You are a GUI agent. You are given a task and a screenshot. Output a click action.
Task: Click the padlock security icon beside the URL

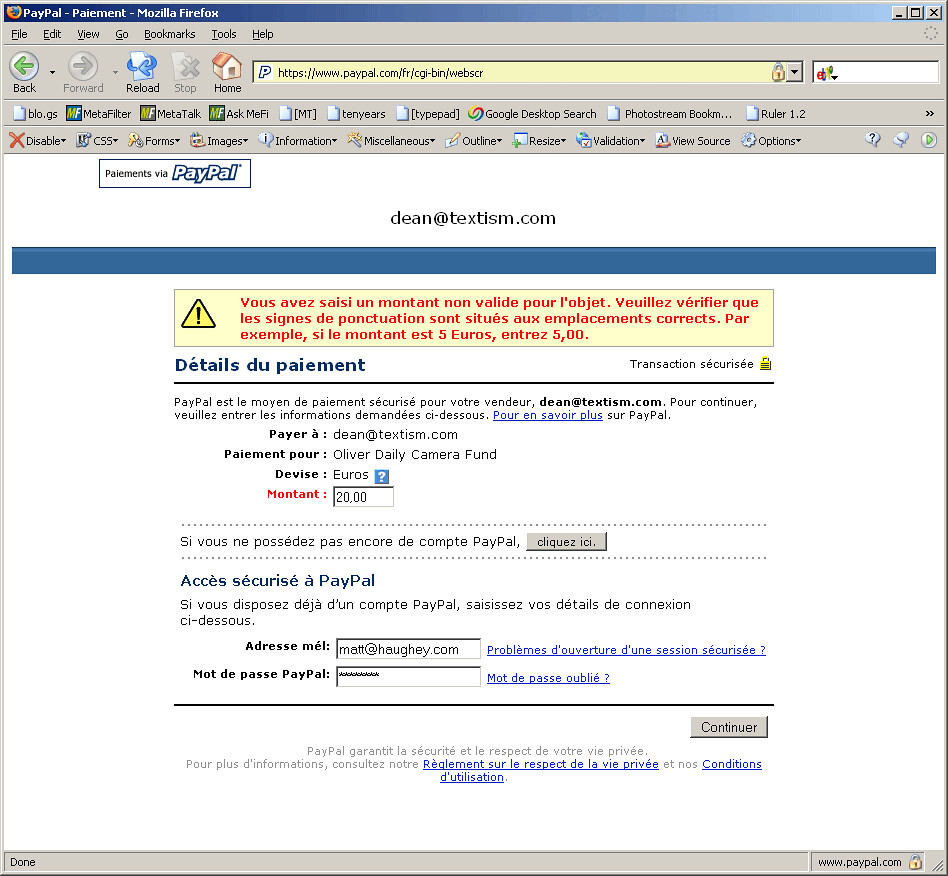pos(777,72)
